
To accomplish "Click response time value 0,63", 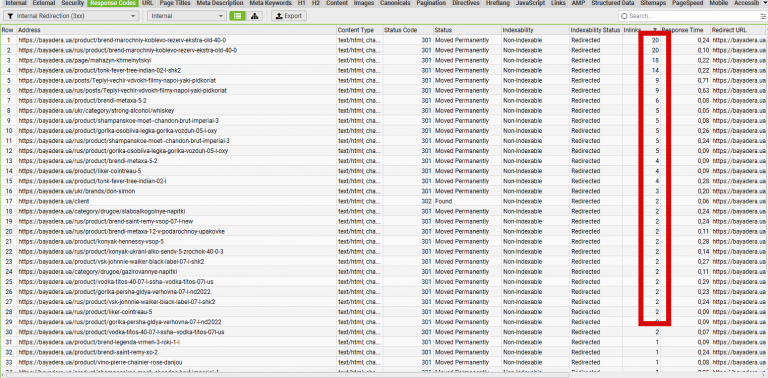I will [703, 91].
